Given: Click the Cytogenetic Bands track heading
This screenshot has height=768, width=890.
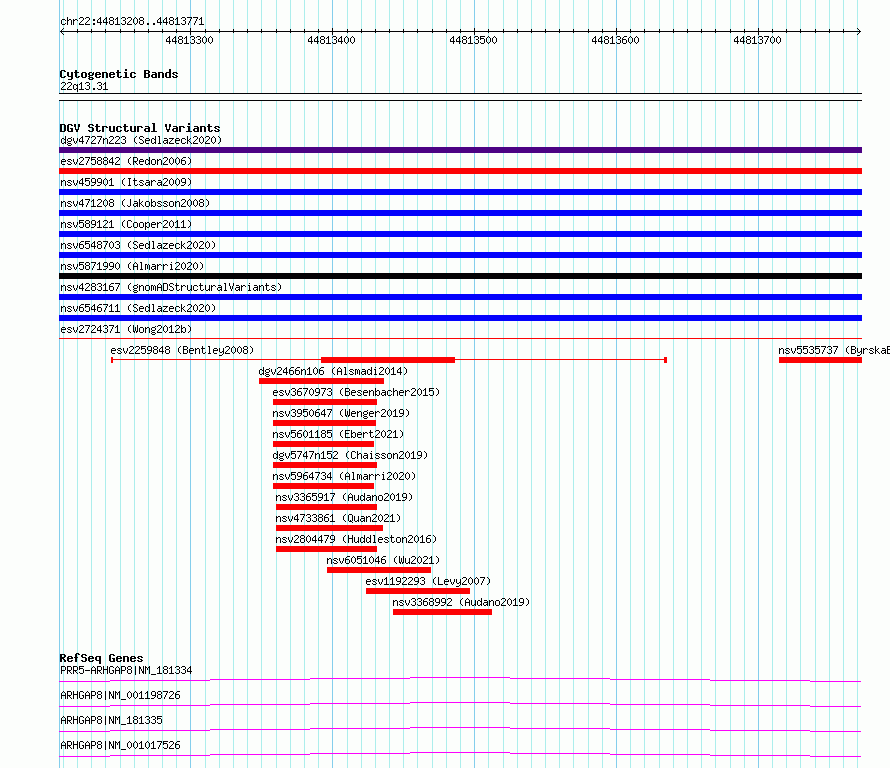Looking at the screenshot, I should [x=119, y=74].
